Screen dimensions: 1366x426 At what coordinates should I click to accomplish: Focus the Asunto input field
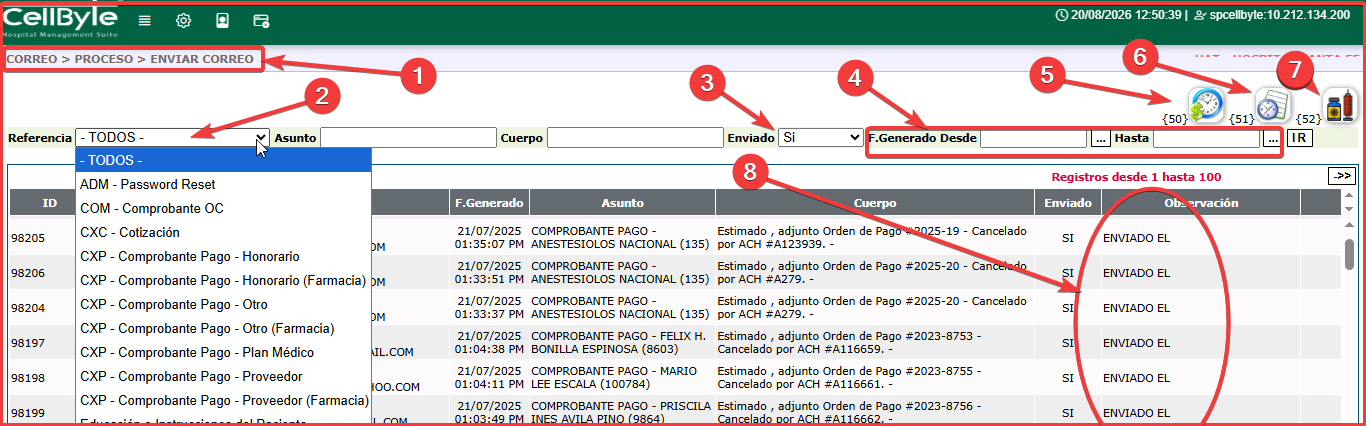(x=408, y=137)
